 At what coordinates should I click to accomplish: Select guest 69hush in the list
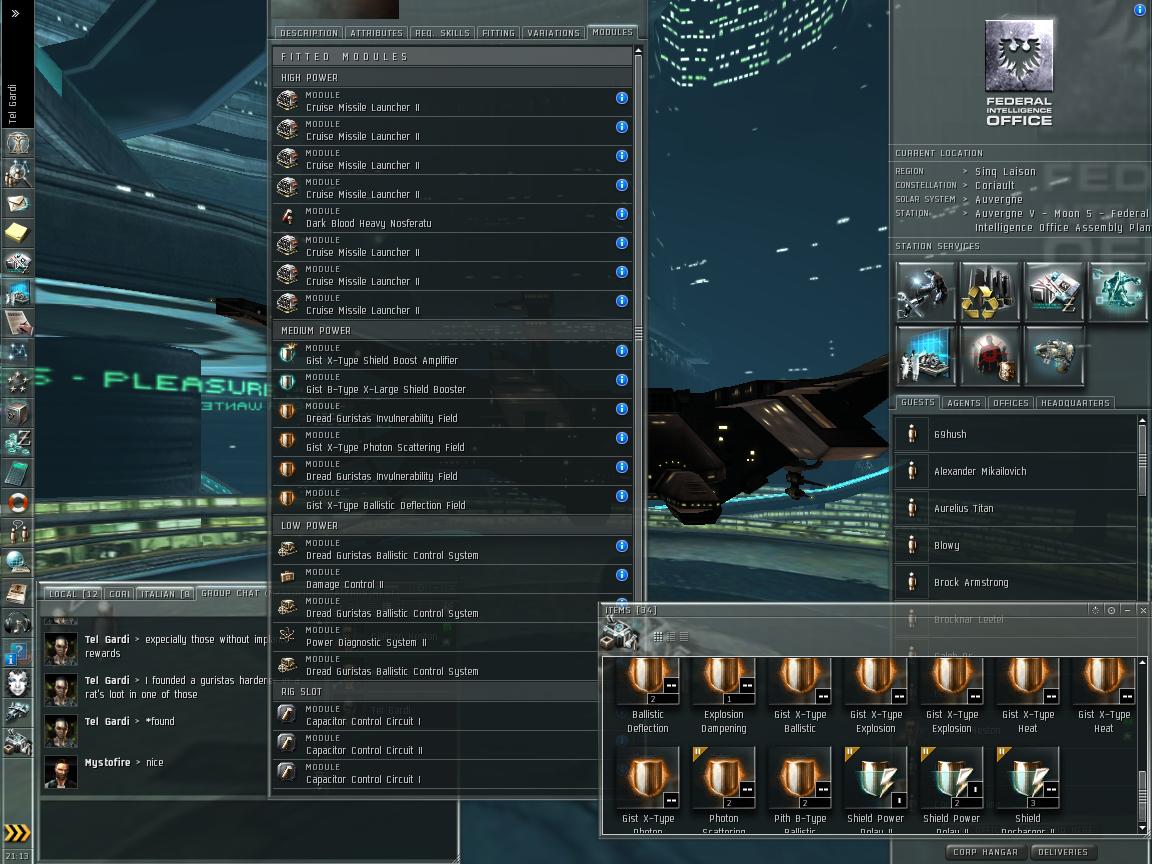click(x=1015, y=434)
